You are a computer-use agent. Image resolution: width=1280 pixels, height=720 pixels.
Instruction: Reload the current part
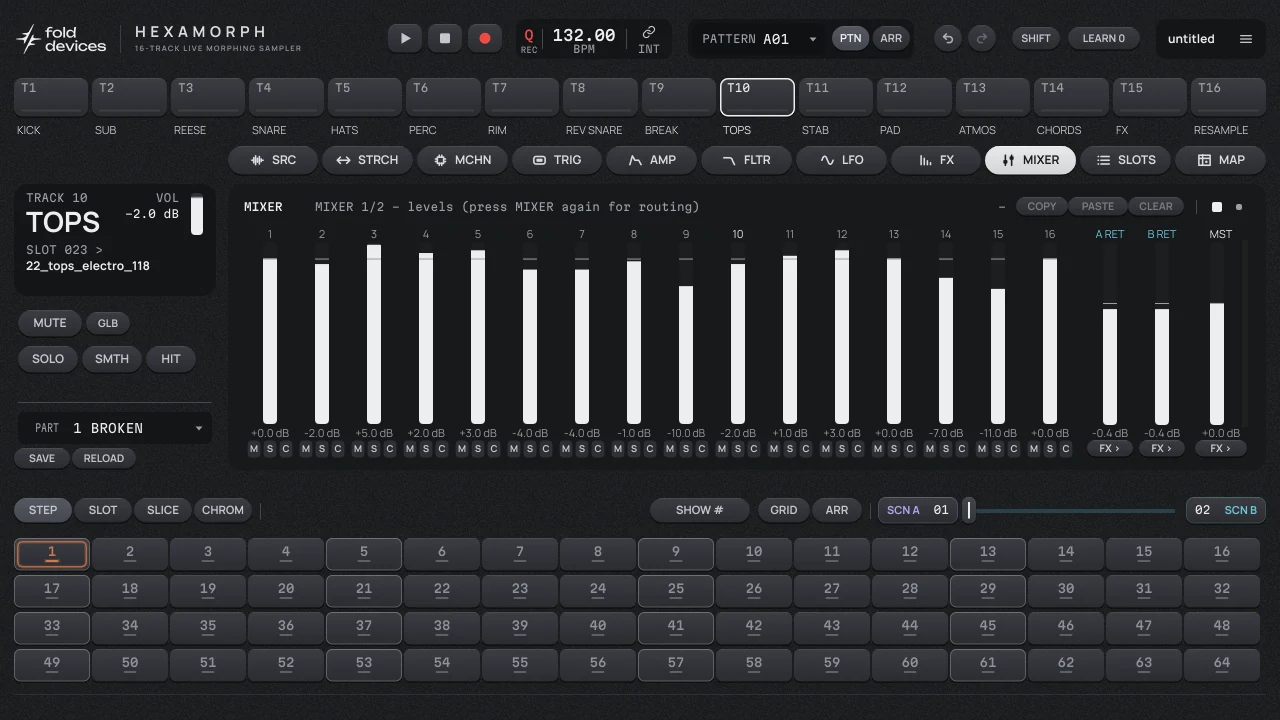(x=104, y=458)
